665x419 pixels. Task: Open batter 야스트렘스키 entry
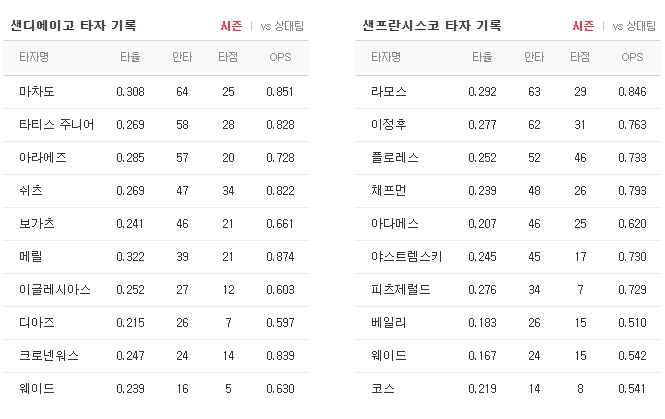[x=406, y=257]
